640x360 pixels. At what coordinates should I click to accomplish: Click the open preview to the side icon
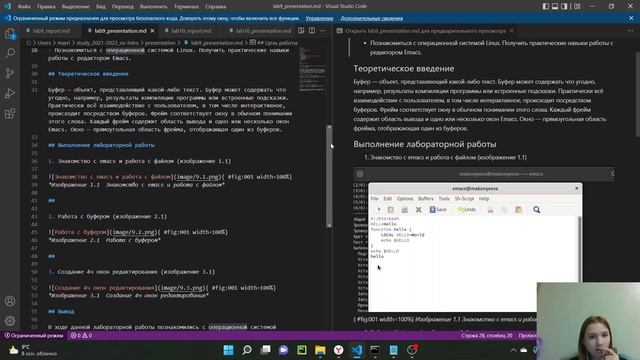[x=301, y=31]
